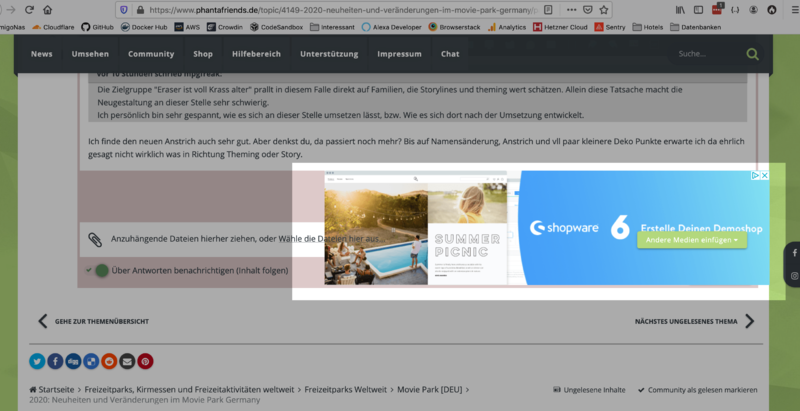Screen dimensions: 800x411
Task: Open the Shop navigation item
Action: pyautogui.click(x=203, y=54)
